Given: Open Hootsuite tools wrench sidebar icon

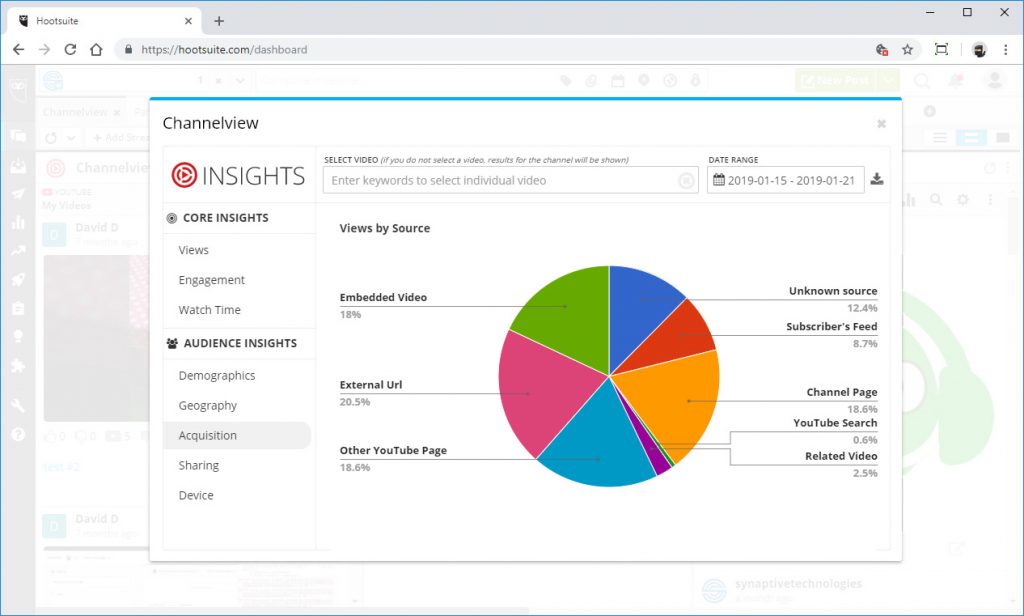Looking at the screenshot, I should 18,406.
